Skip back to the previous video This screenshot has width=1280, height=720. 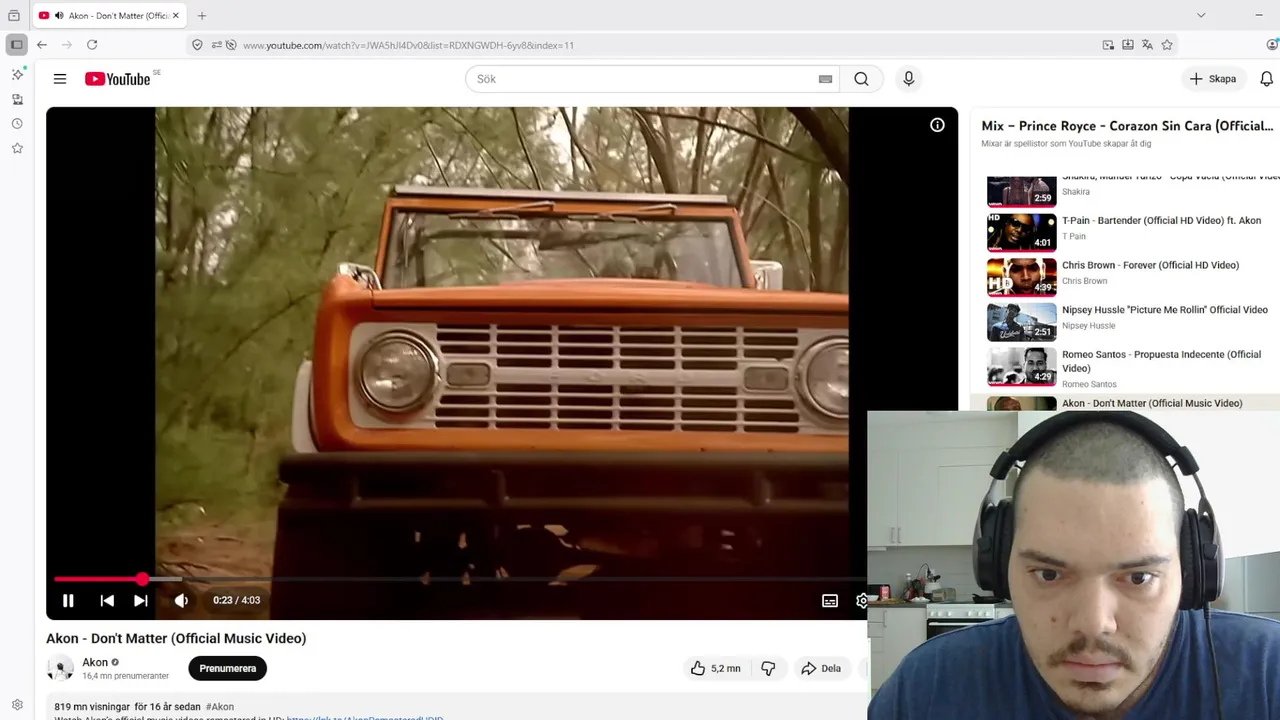point(107,600)
